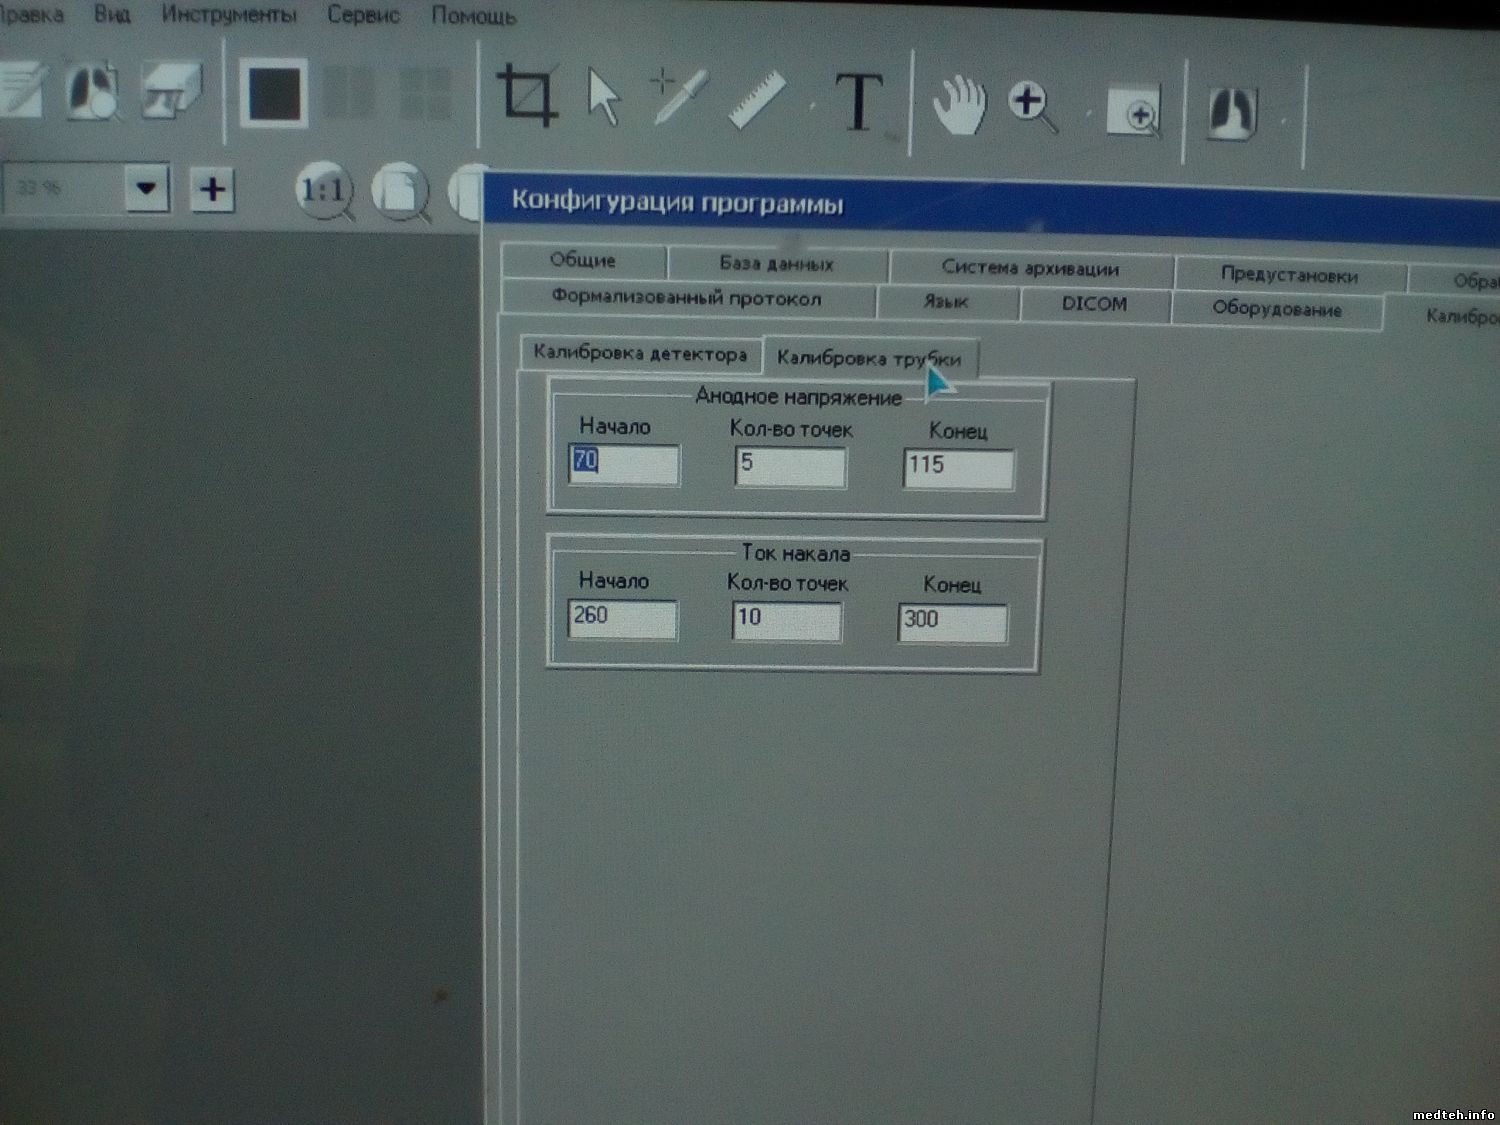Select the Crop tool
Image resolution: width=1500 pixels, height=1125 pixels.
(527, 95)
